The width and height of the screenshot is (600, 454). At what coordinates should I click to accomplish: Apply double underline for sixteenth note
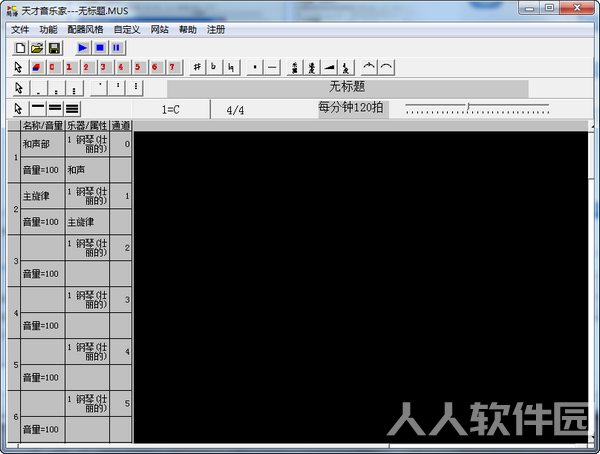tap(55, 109)
